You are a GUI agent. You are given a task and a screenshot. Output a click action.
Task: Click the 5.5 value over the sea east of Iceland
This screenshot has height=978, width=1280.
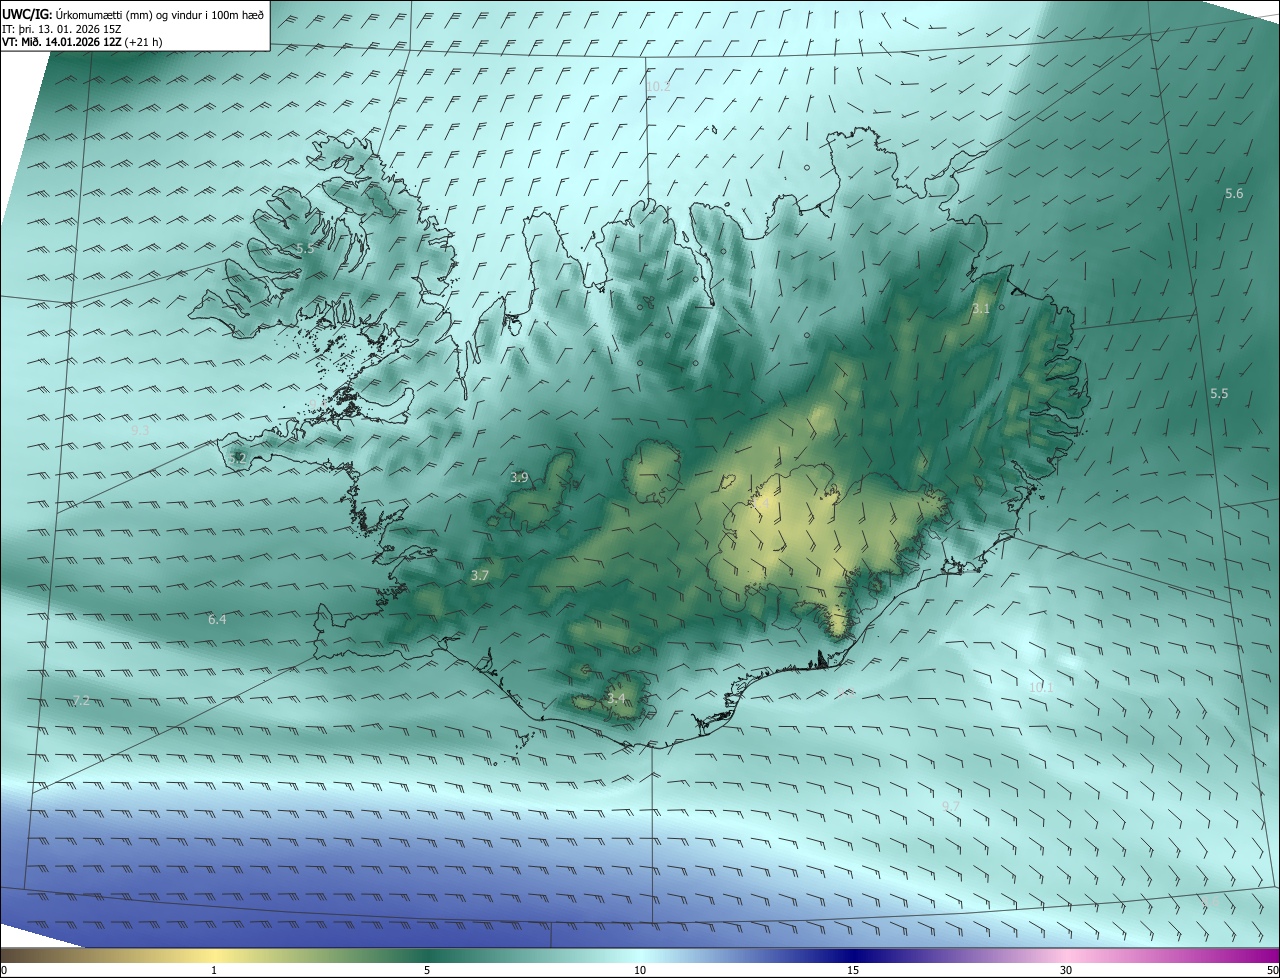click(x=1219, y=394)
